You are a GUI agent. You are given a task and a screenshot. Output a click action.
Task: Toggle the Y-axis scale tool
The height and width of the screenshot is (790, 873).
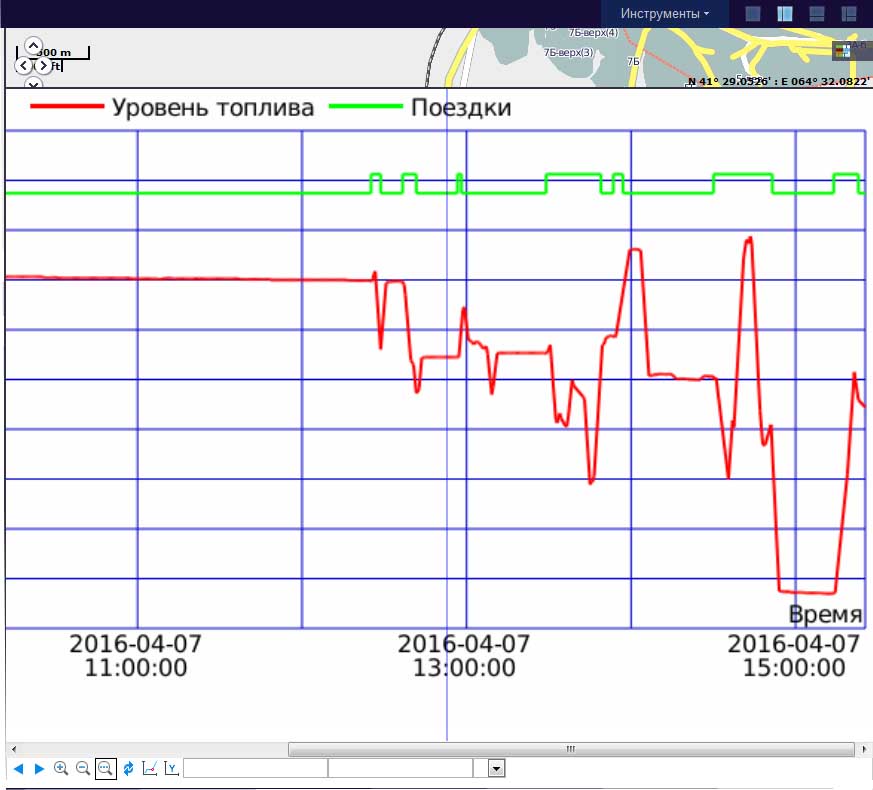[x=172, y=768]
